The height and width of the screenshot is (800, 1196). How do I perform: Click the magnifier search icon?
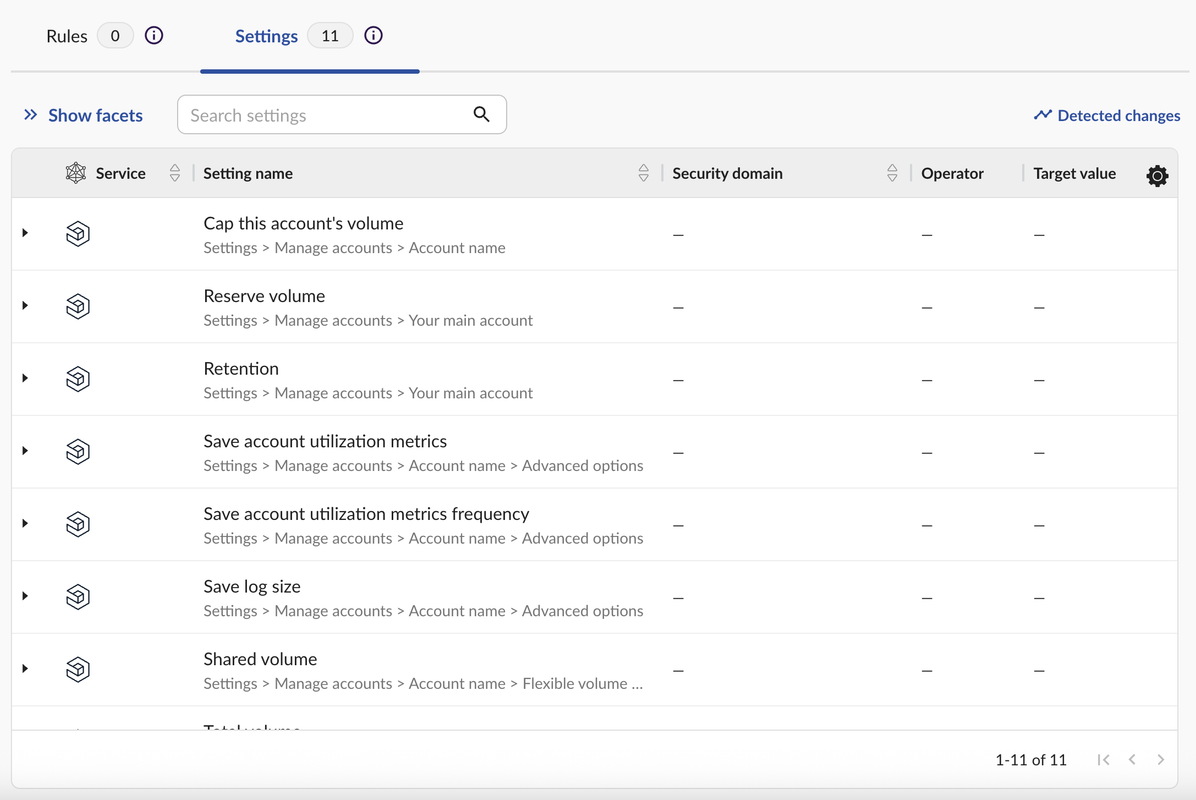pos(481,114)
